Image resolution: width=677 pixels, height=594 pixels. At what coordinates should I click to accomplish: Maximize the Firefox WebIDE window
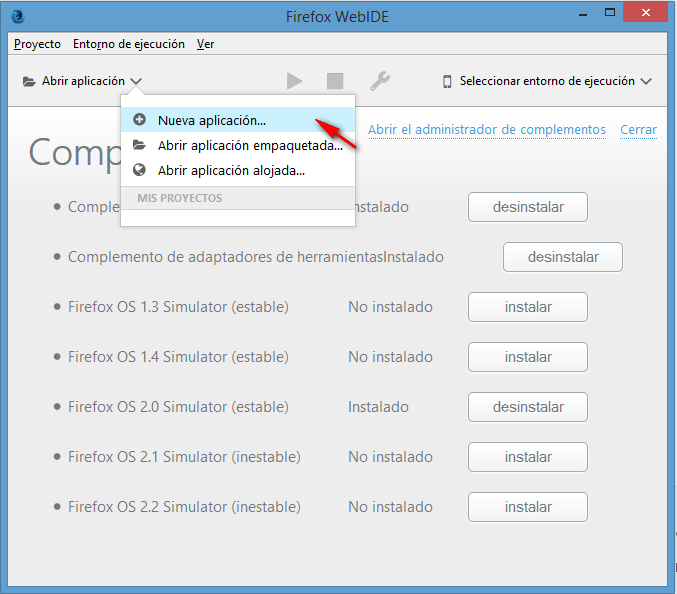pos(610,13)
